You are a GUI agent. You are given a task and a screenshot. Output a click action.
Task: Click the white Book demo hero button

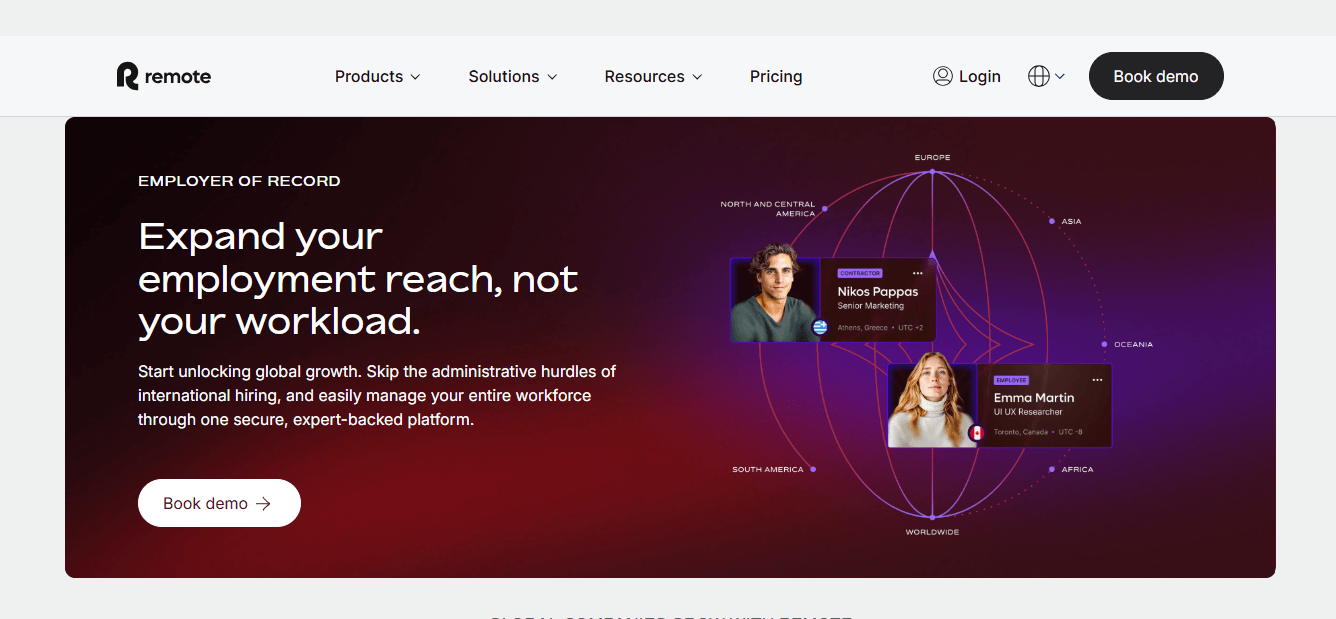219,503
